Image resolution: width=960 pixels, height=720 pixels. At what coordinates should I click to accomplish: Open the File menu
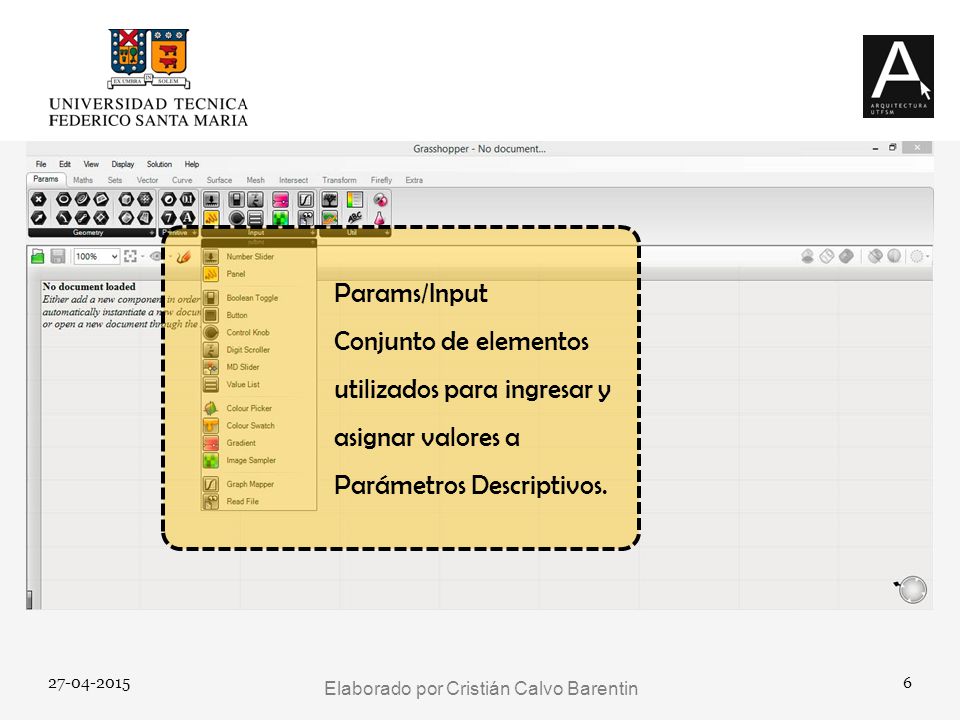41,164
